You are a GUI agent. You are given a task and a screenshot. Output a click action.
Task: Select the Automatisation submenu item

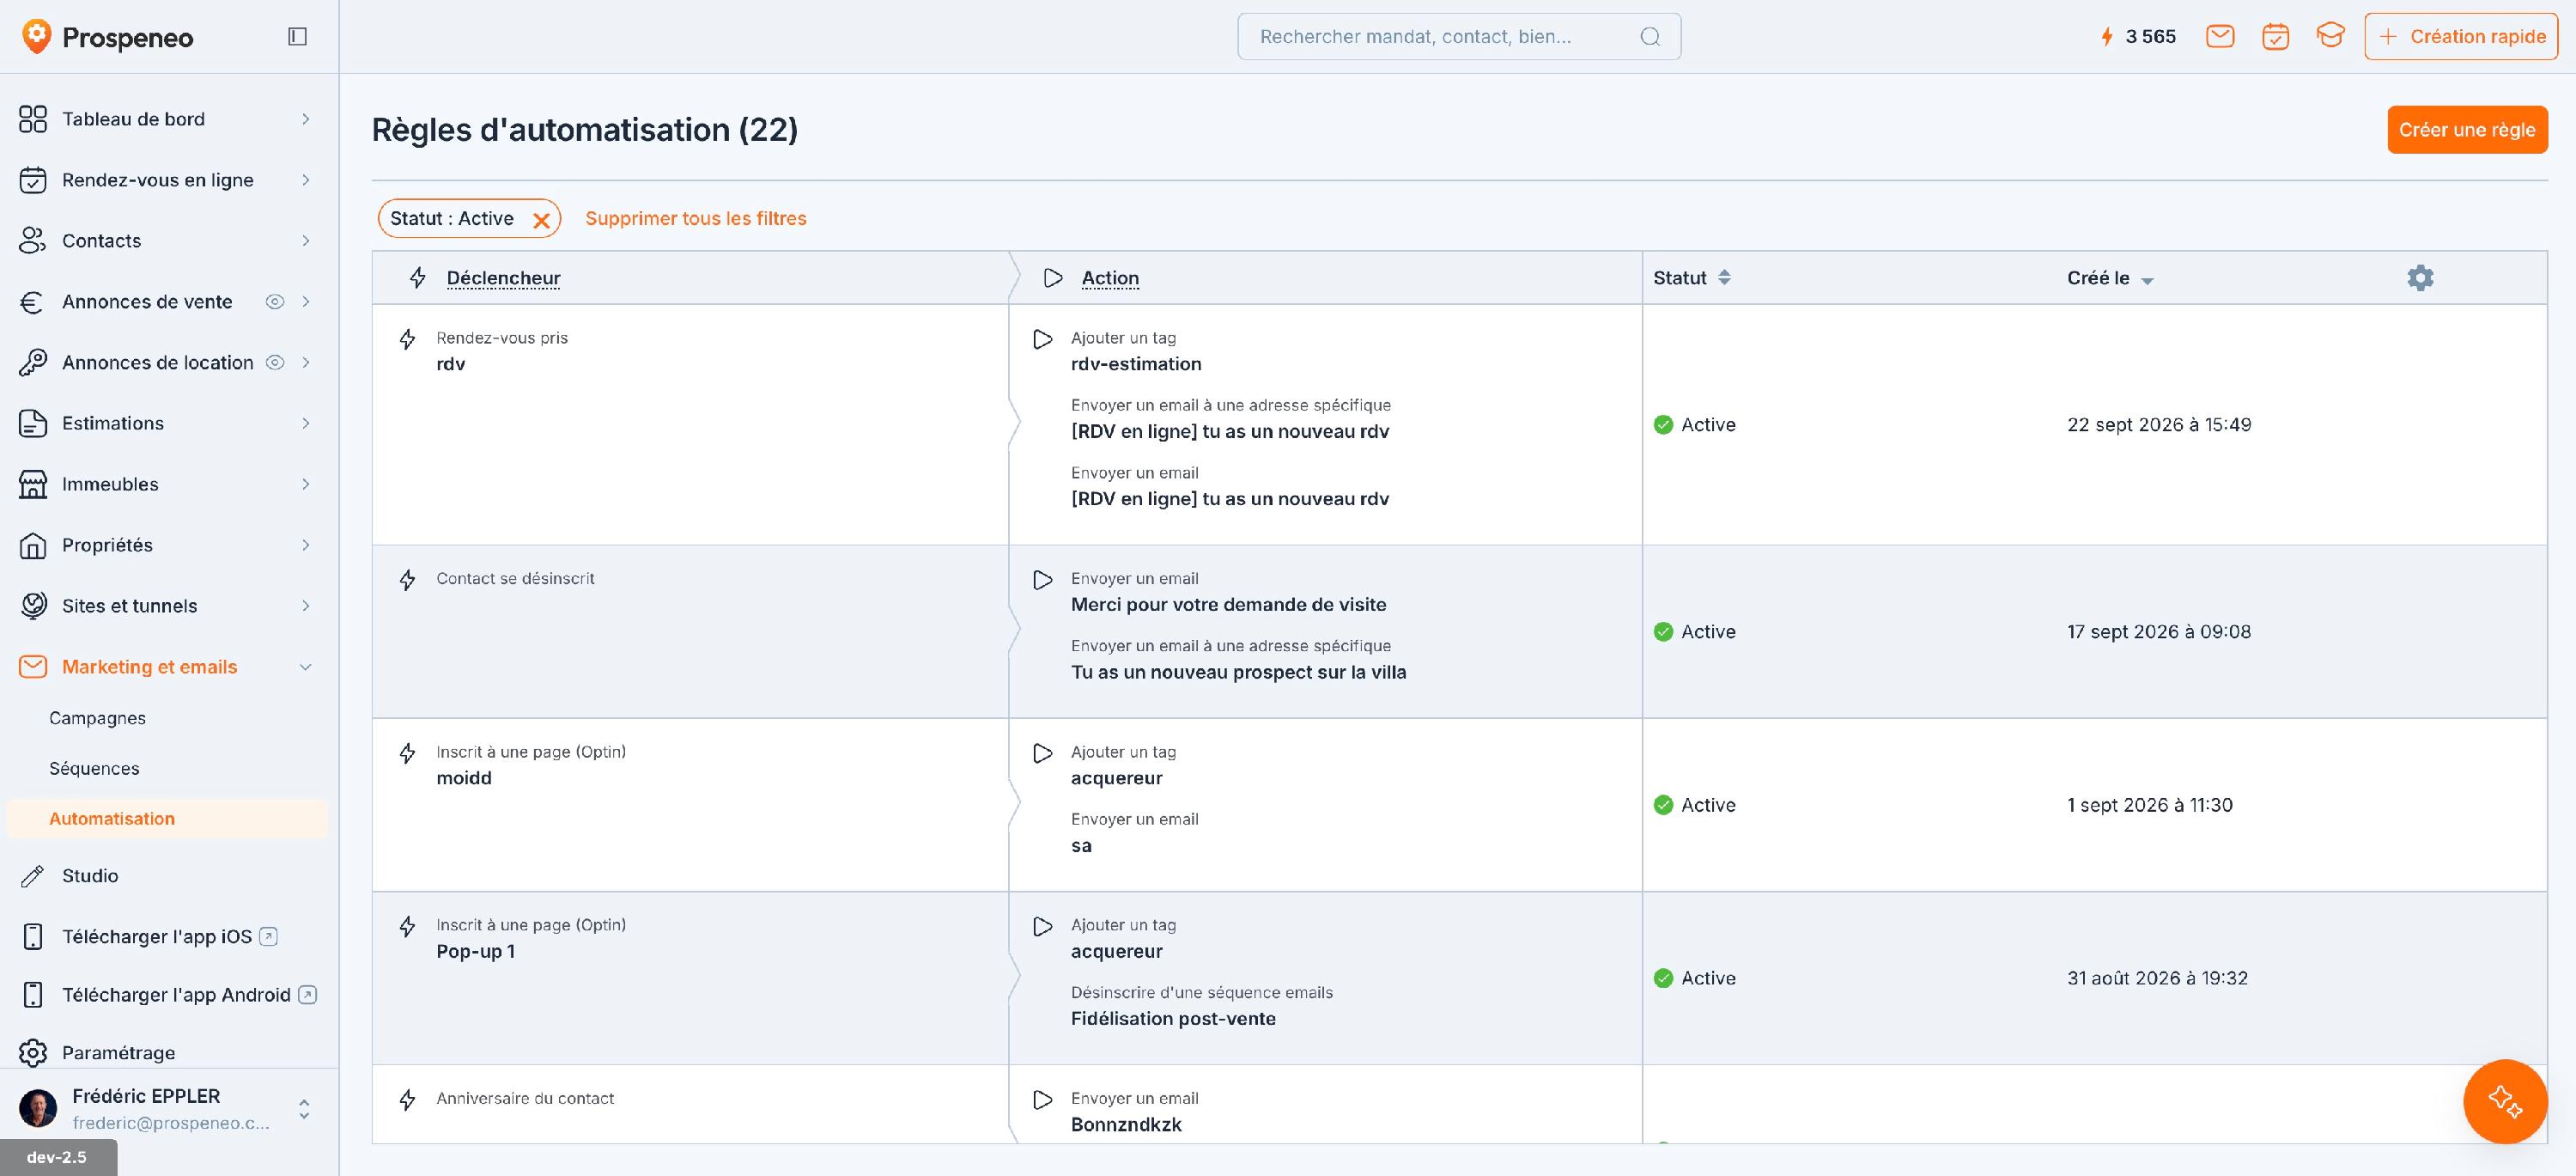pos(167,819)
